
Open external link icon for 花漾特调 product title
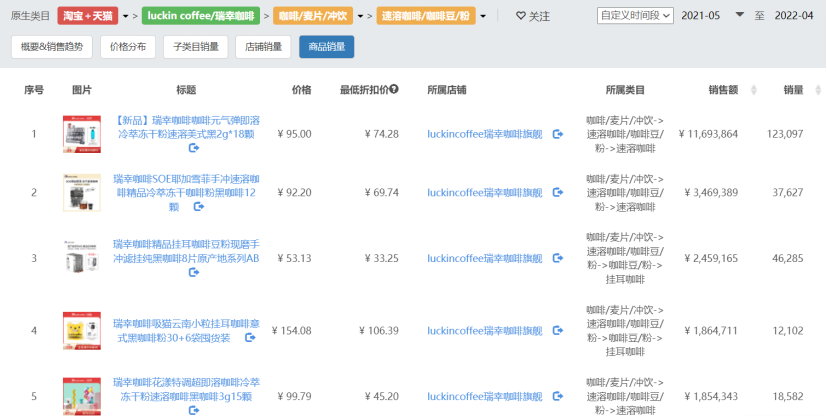[x=194, y=410]
